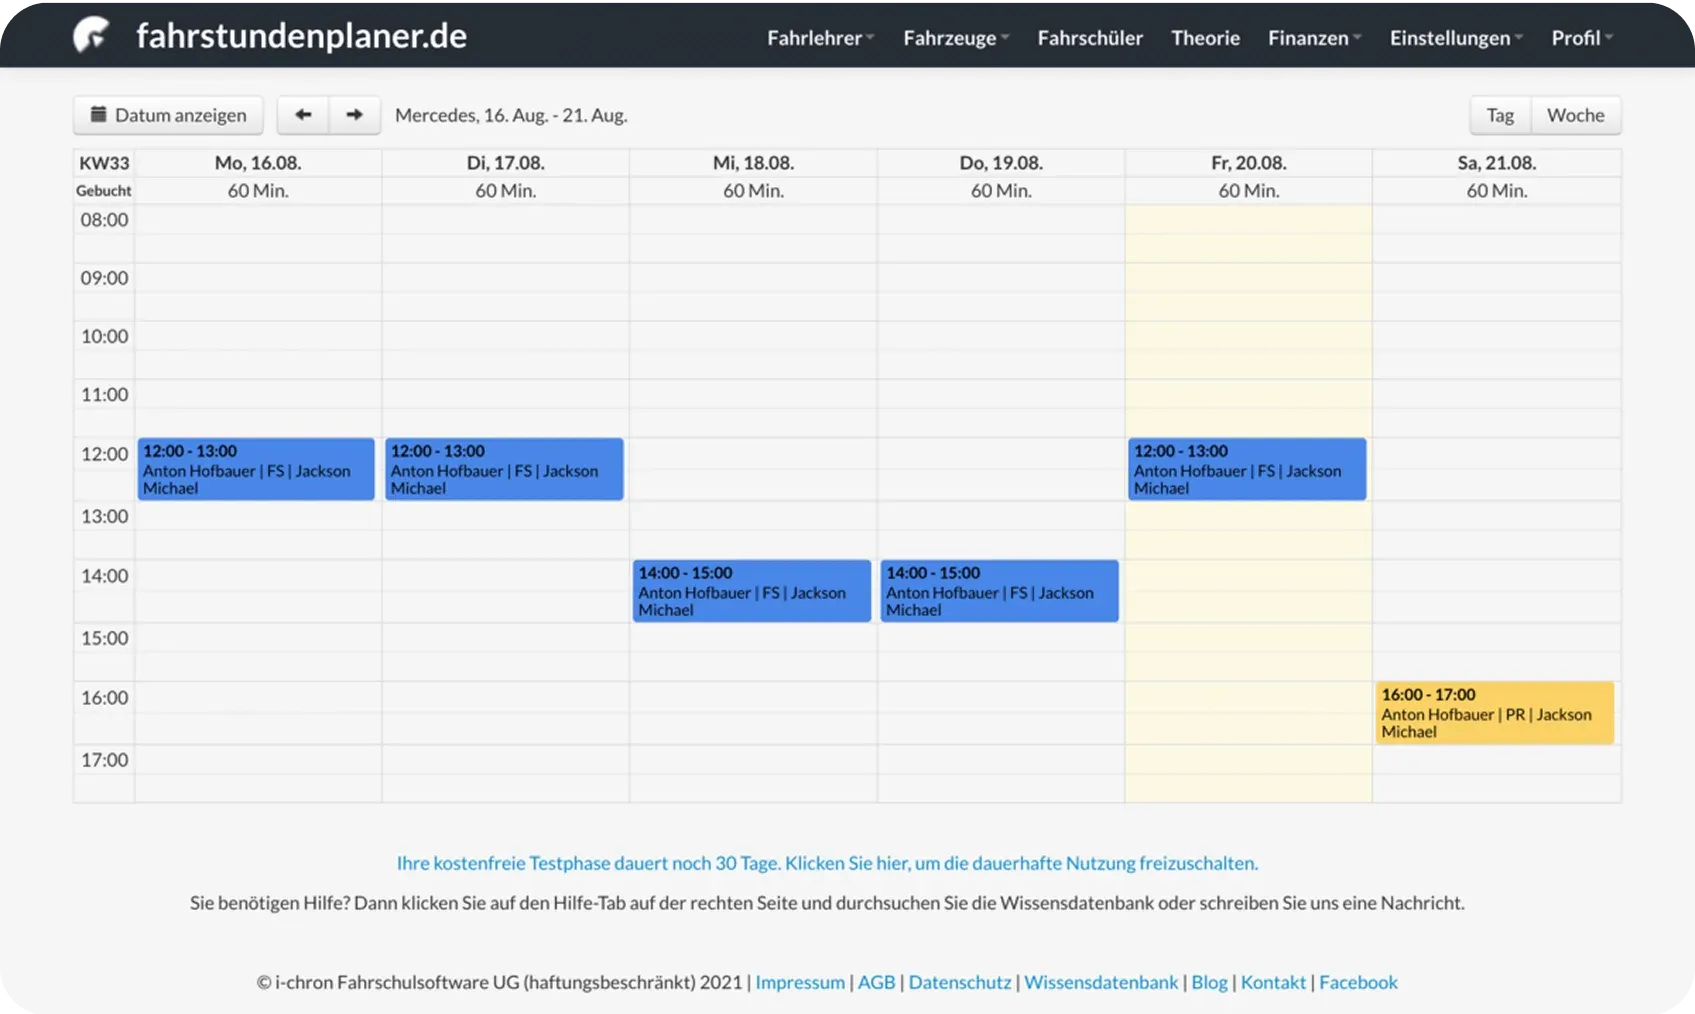Open the Impressum link in footer
The height and width of the screenshot is (1014, 1695).
tap(799, 982)
